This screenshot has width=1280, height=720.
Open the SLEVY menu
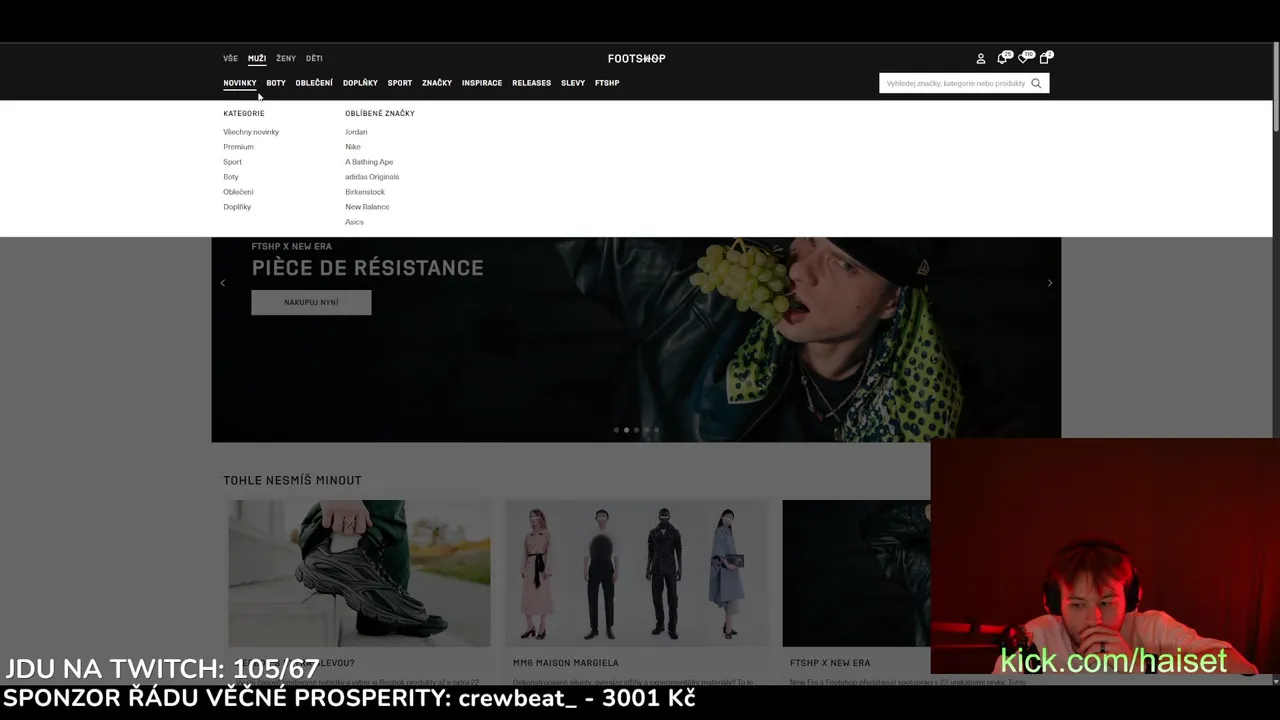tap(573, 83)
